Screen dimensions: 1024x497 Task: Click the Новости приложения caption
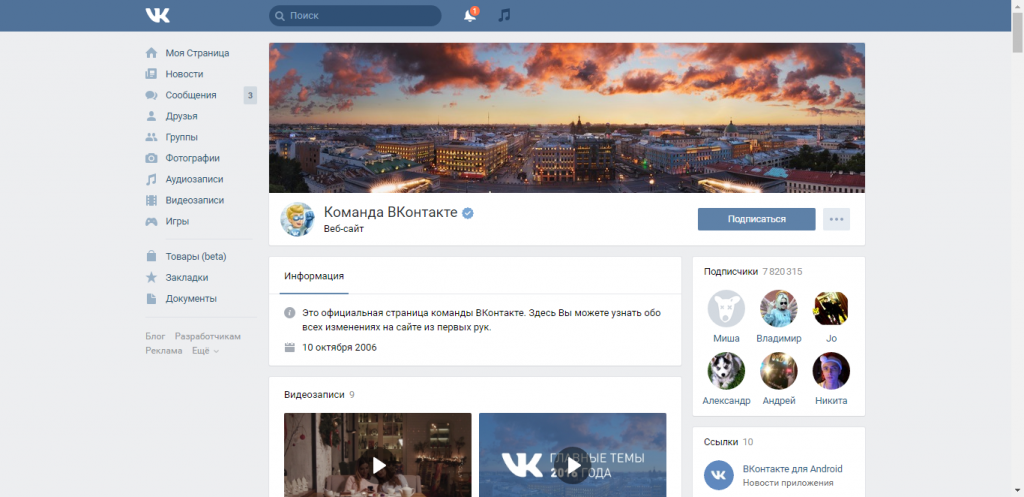click(x=788, y=483)
